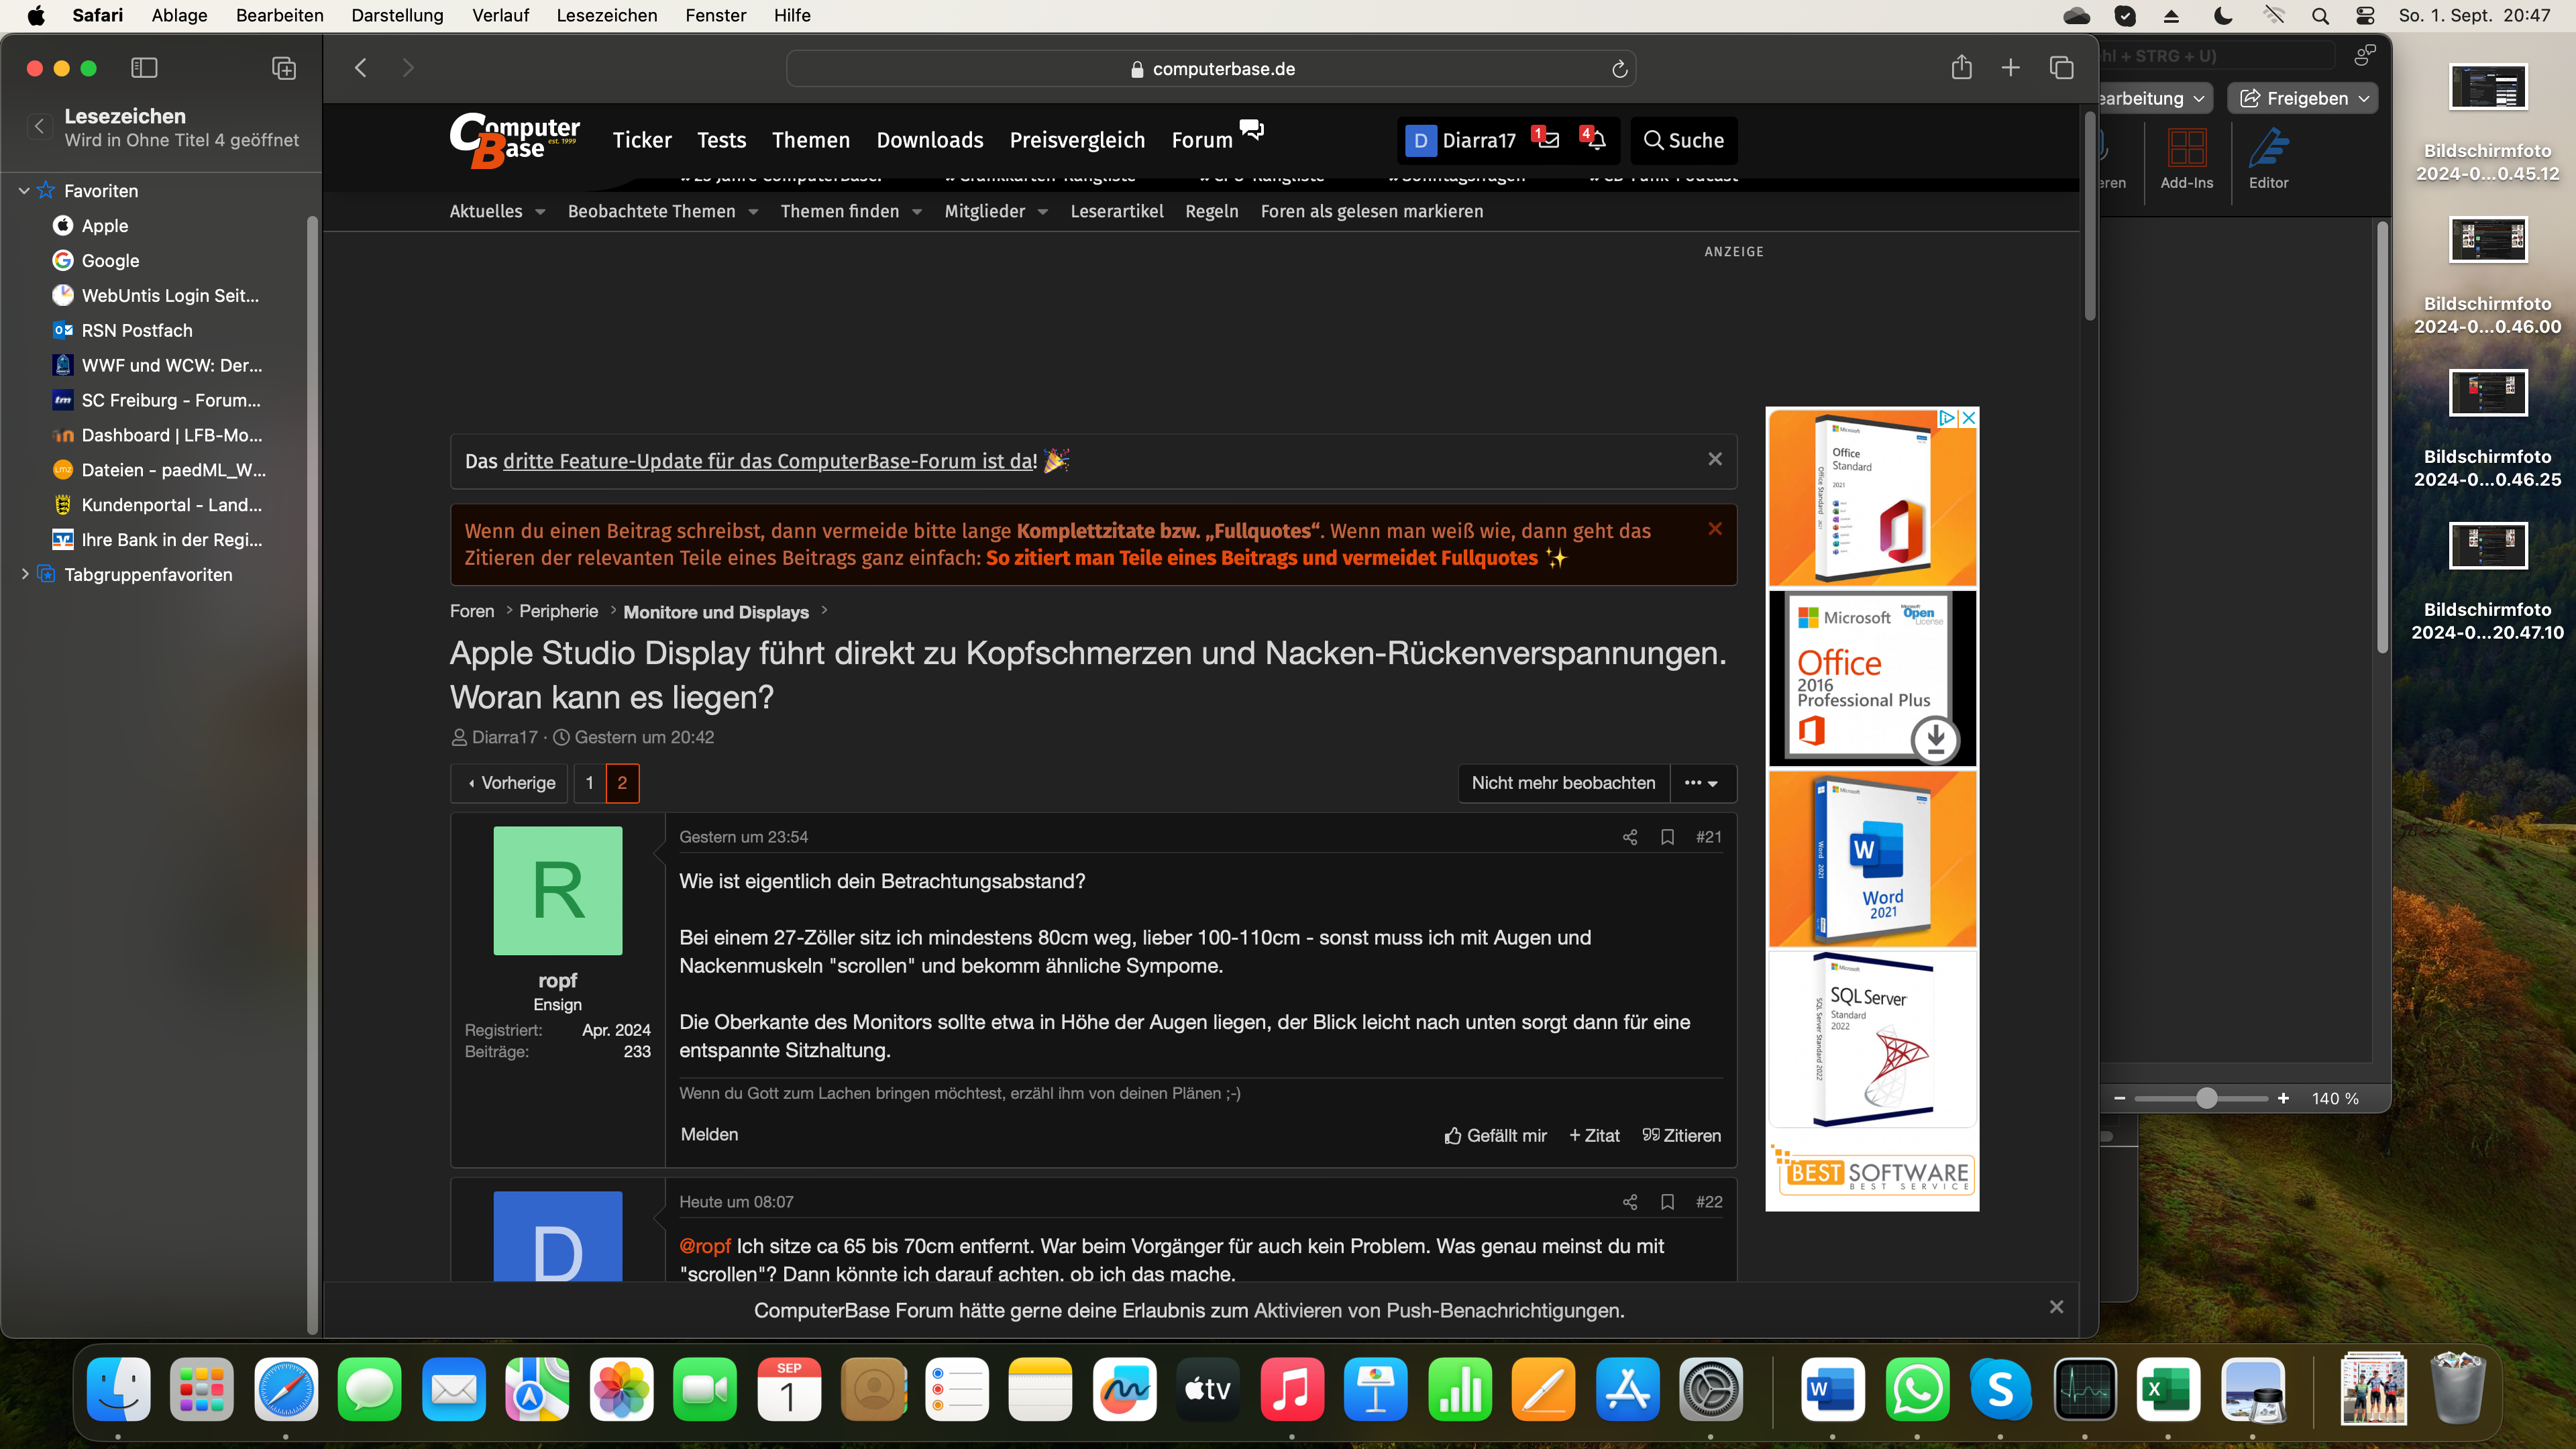Bookmark post #21 with bookmark icon
2576x1449 pixels.
pyautogui.click(x=1667, y=837)
